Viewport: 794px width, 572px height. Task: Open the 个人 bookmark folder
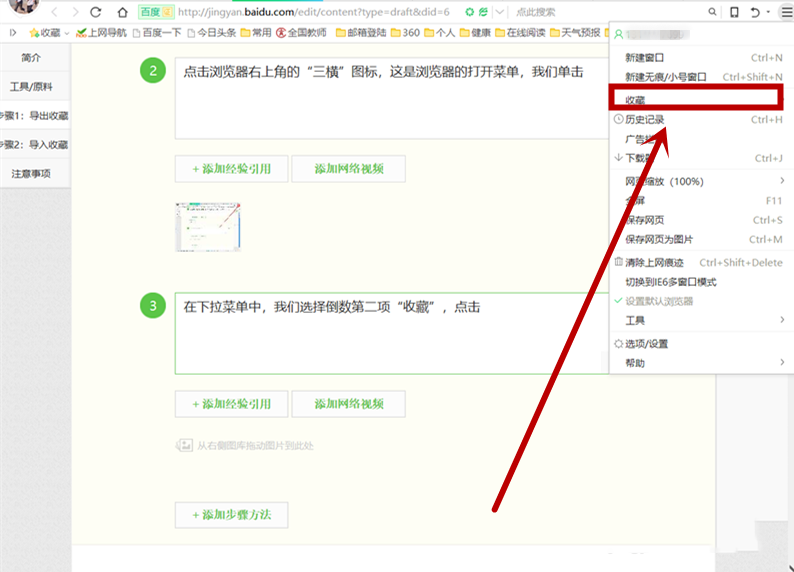[x=440, y=33]
